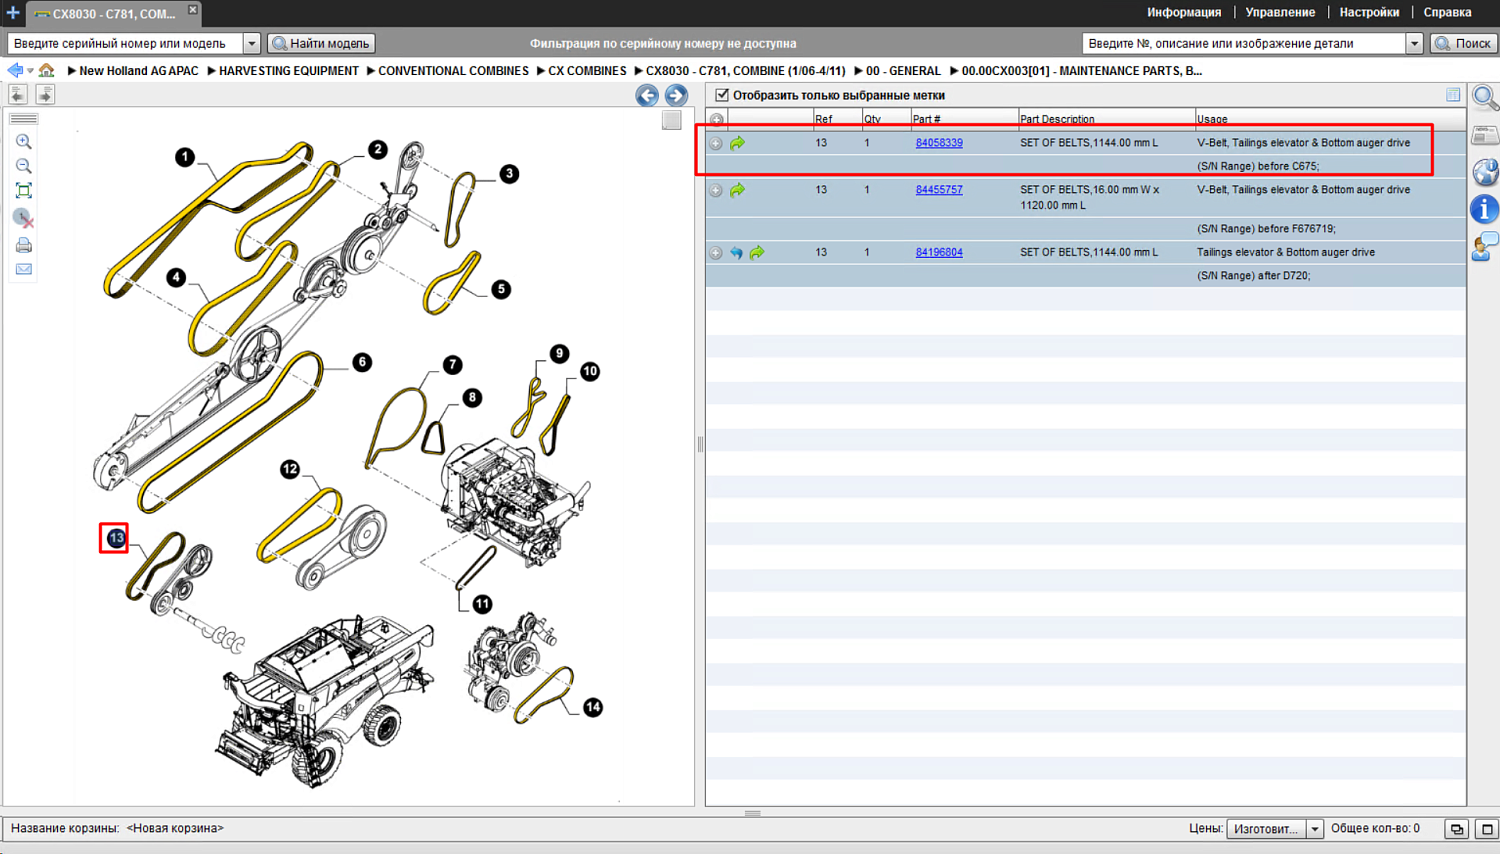Screen dimensions: 1500x854
Task: Close the CX8030 - C781 tab
Action: (x=193, y=10)
